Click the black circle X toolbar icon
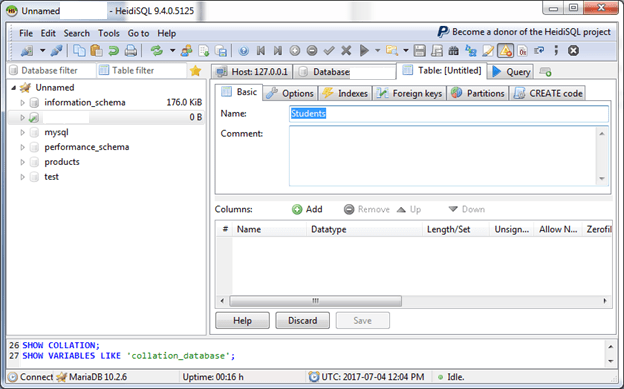This screenshot has height=389, width=624. coord(573,51)
